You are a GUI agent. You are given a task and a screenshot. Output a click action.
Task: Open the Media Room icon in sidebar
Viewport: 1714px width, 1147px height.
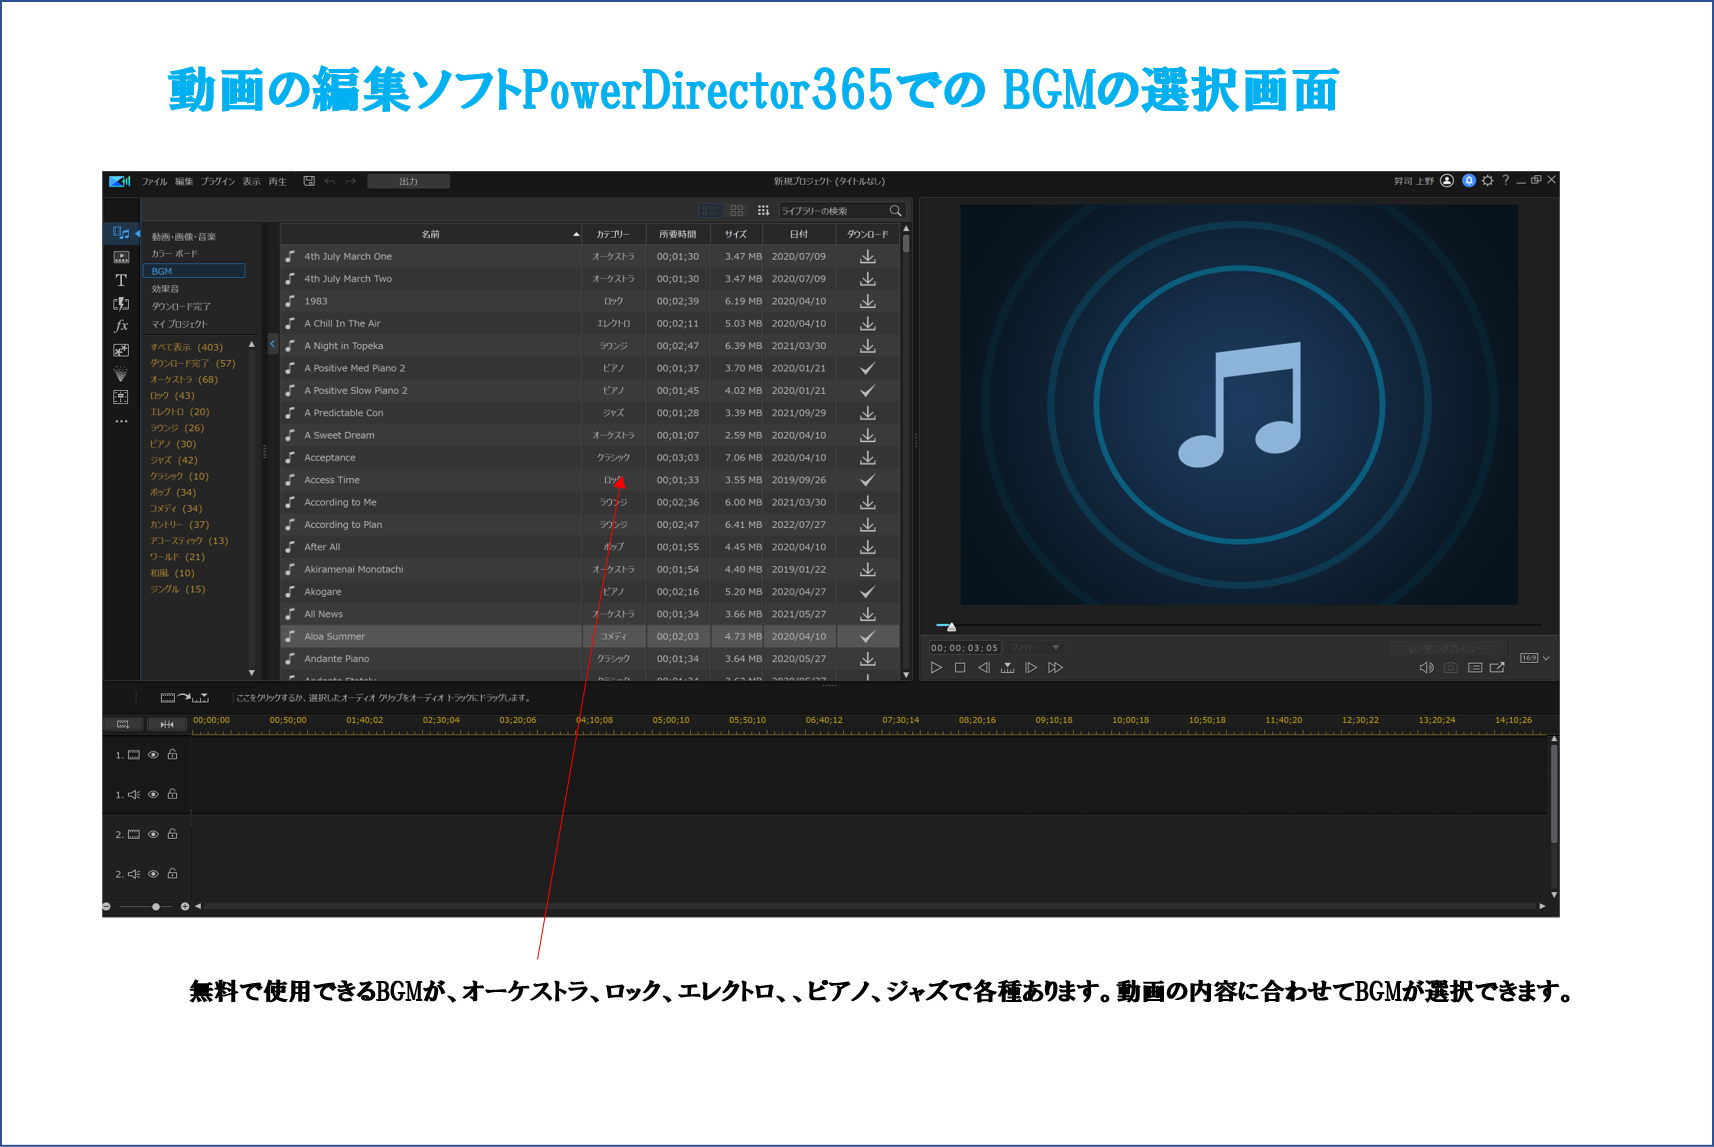click(x=121, y=233)
